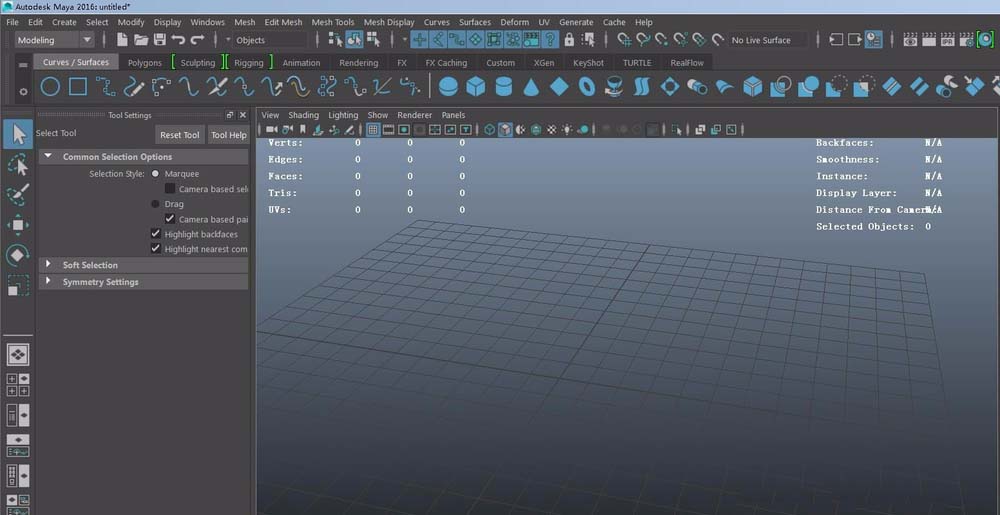The width and height of the screenshot is (1000, 515).
Task: Click the Snap to grids magnet icon
Action: coord(625,40)
